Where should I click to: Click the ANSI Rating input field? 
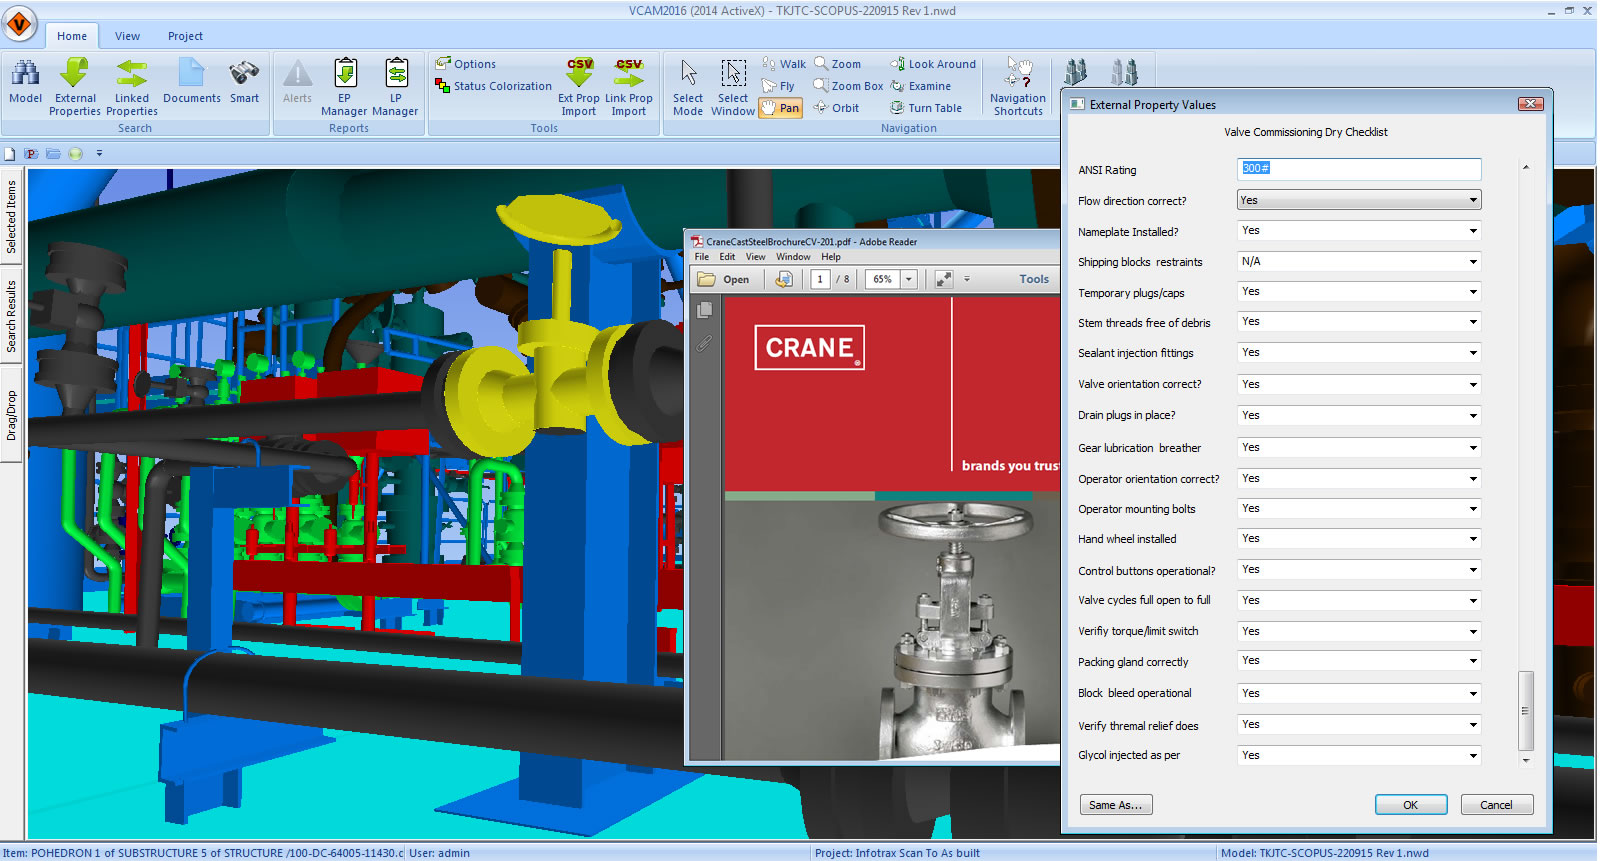coord(1358,169)
